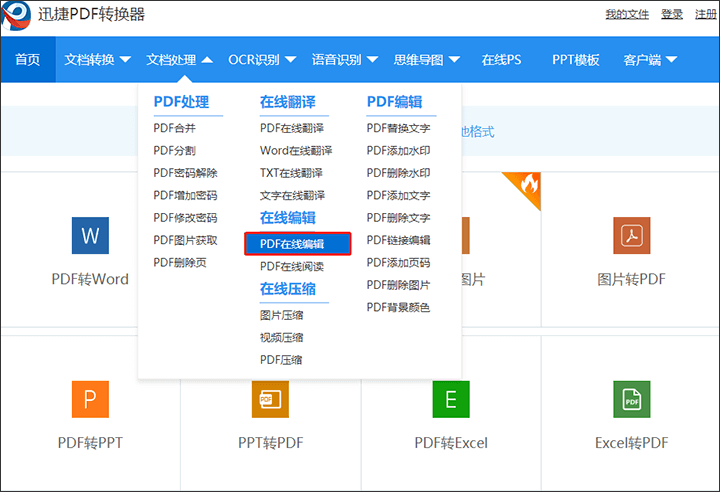Select PDF删除页 menu entry
Image resolution: width=720 pixels, height=492 pixels.
pyautogui.click(x=180, y=263)
